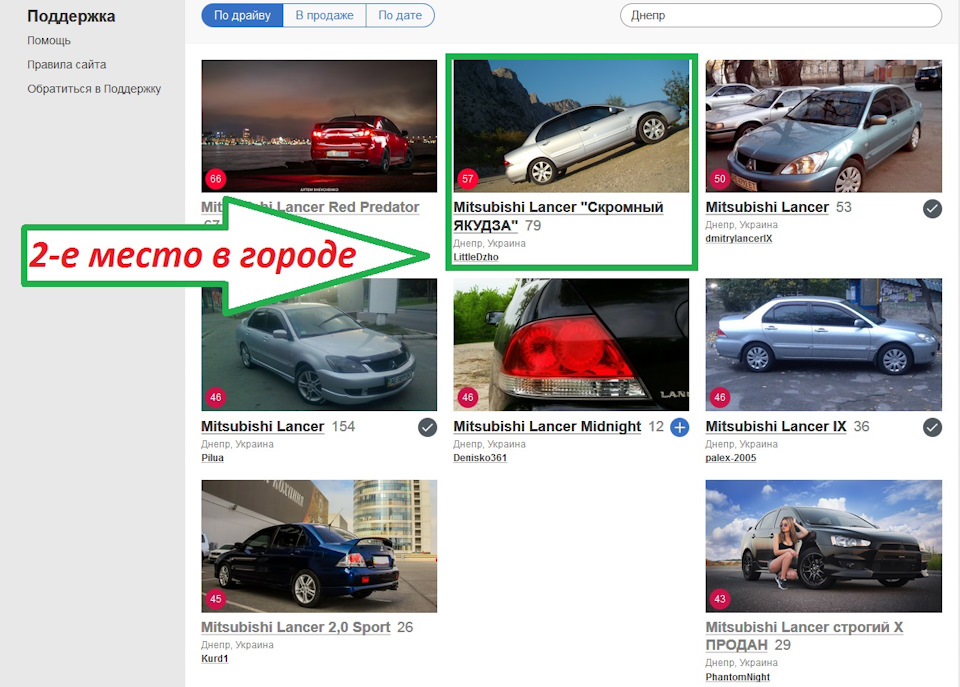
Task: Open PhantomNight user profile
Action: point(737,677)
